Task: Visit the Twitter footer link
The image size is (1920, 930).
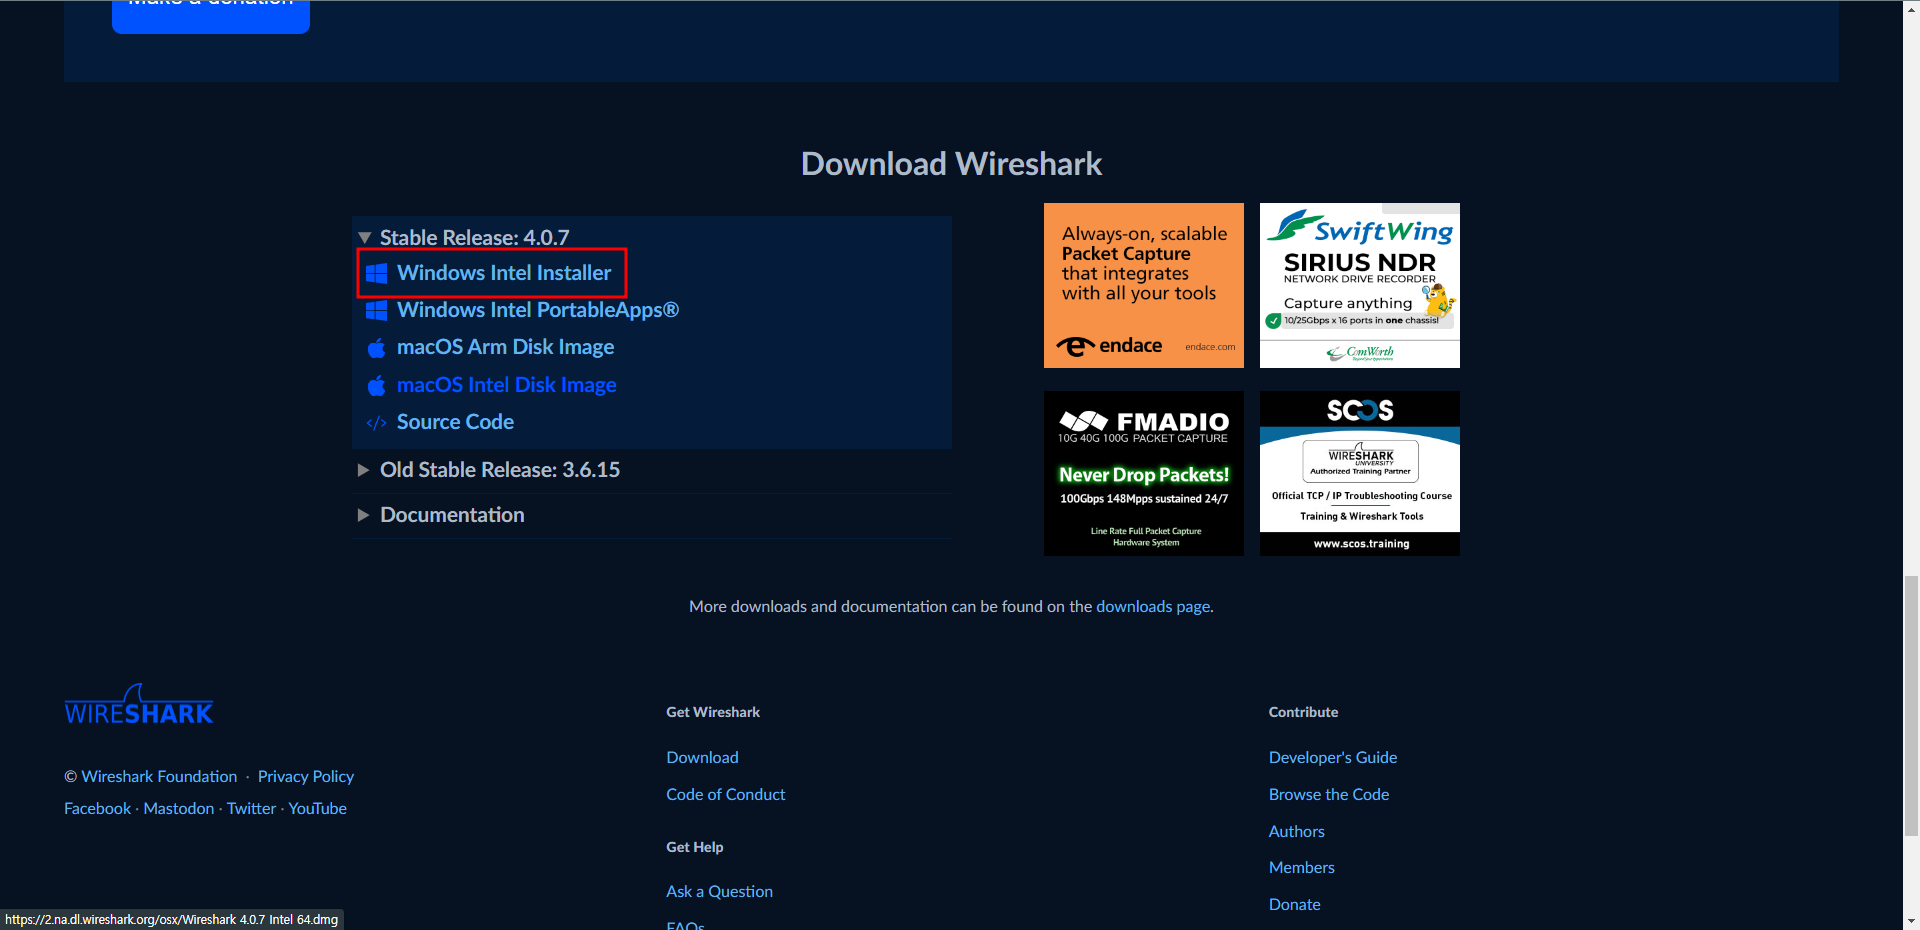Action: 251,808
